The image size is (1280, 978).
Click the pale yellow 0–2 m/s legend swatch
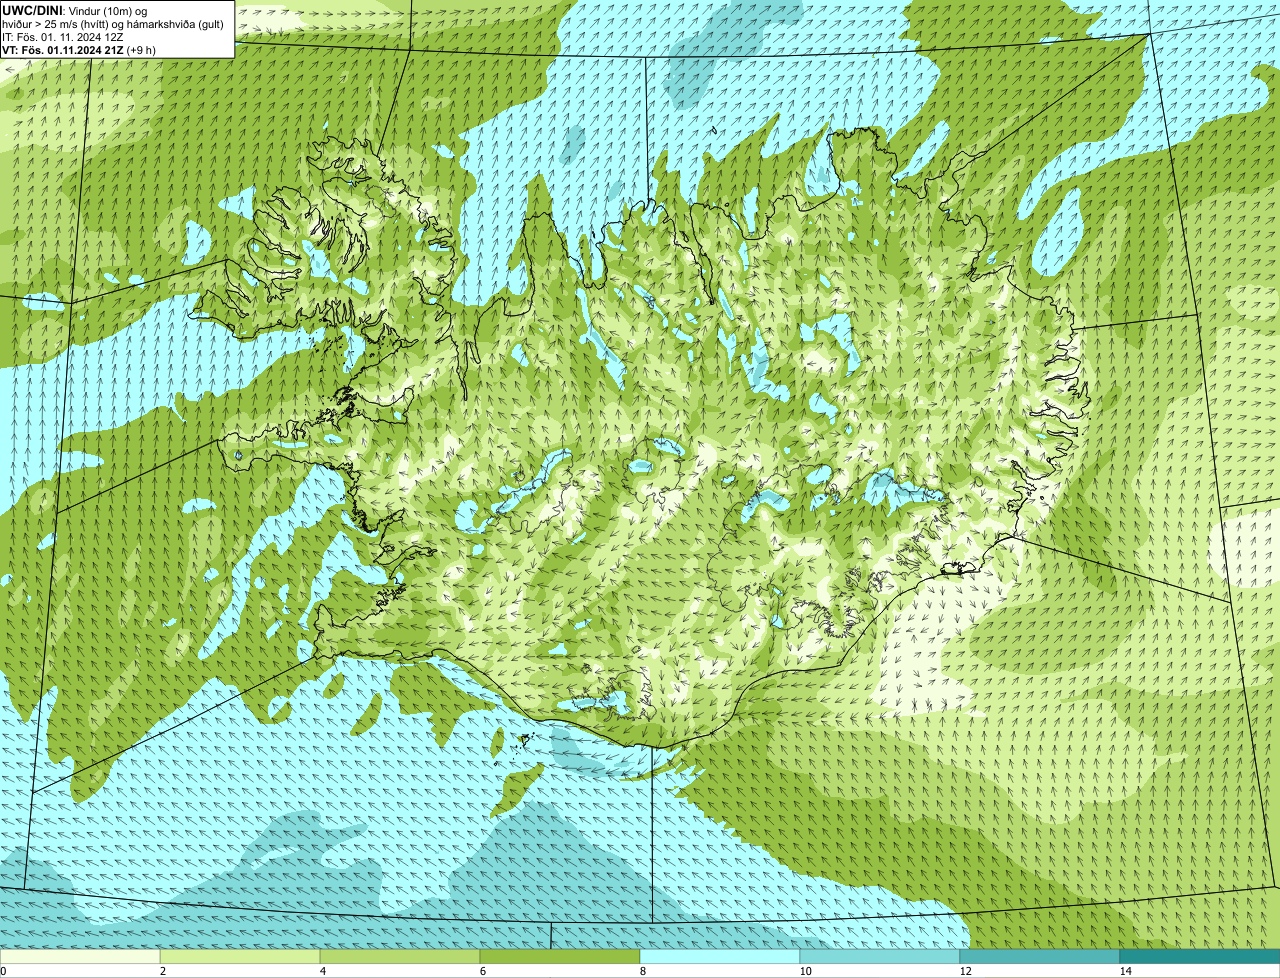pos(80,956)
